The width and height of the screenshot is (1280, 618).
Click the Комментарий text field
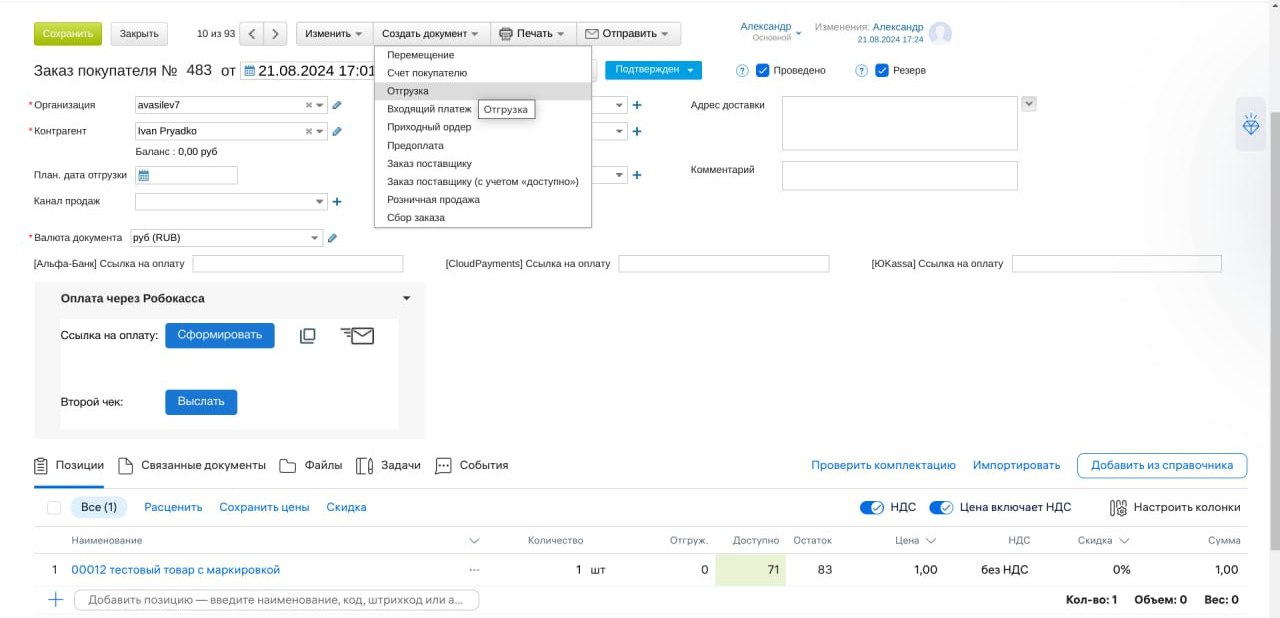899,176
